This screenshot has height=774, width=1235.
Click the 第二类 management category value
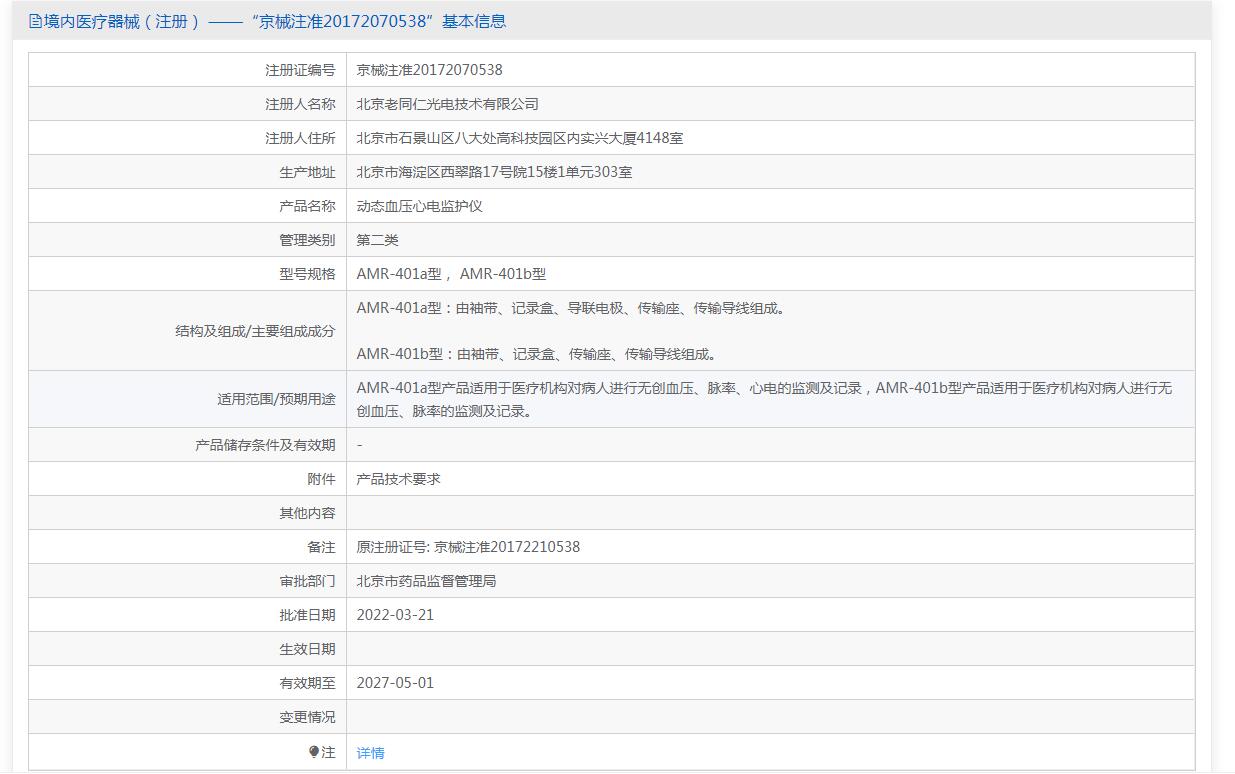pos(377,240)
